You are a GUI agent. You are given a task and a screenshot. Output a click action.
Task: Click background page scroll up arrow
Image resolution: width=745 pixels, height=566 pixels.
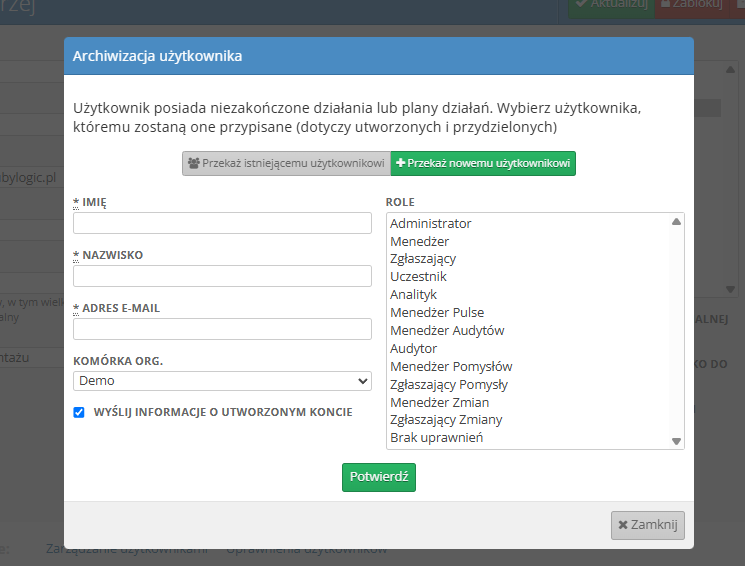point(730,70)
